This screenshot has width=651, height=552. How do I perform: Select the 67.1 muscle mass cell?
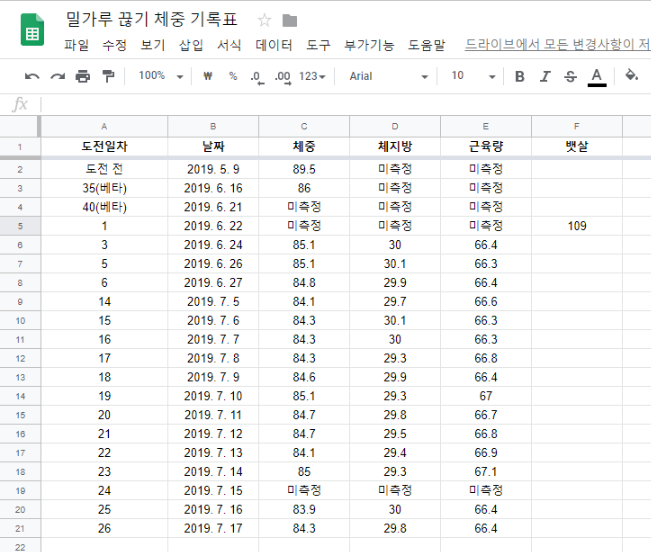tap(486, 472)
